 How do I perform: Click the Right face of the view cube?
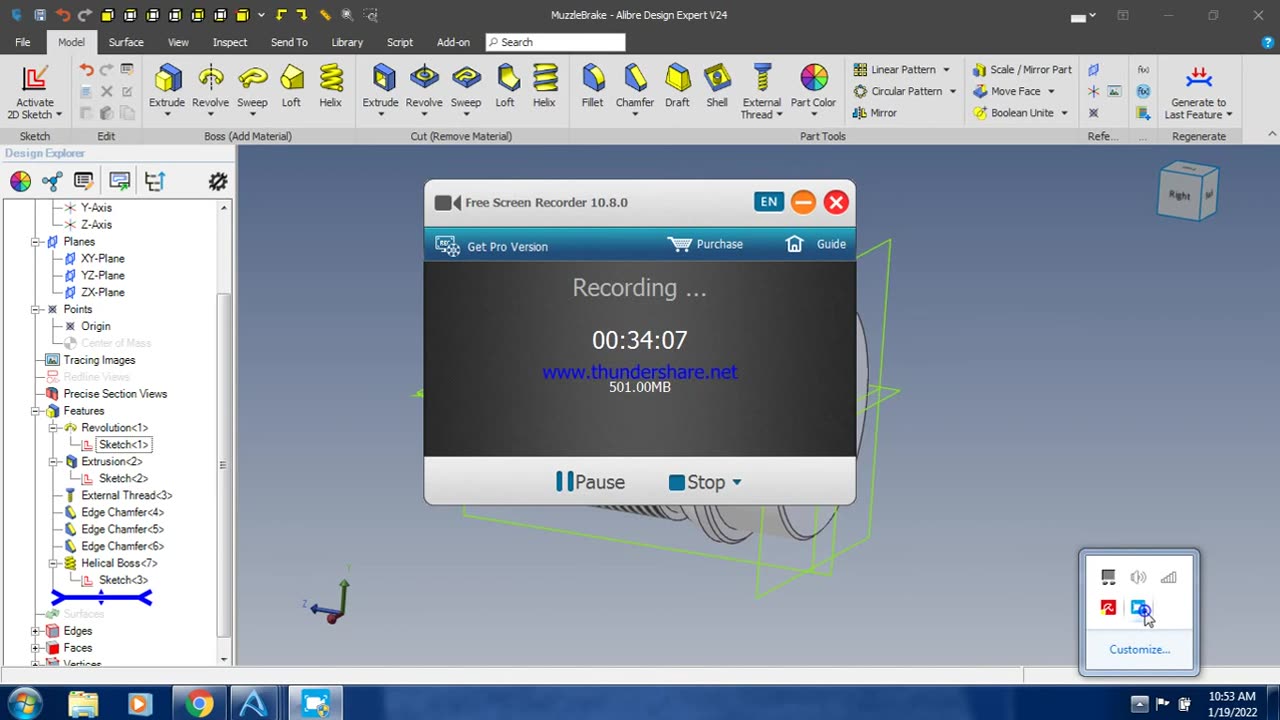[x=1179, y=195]
